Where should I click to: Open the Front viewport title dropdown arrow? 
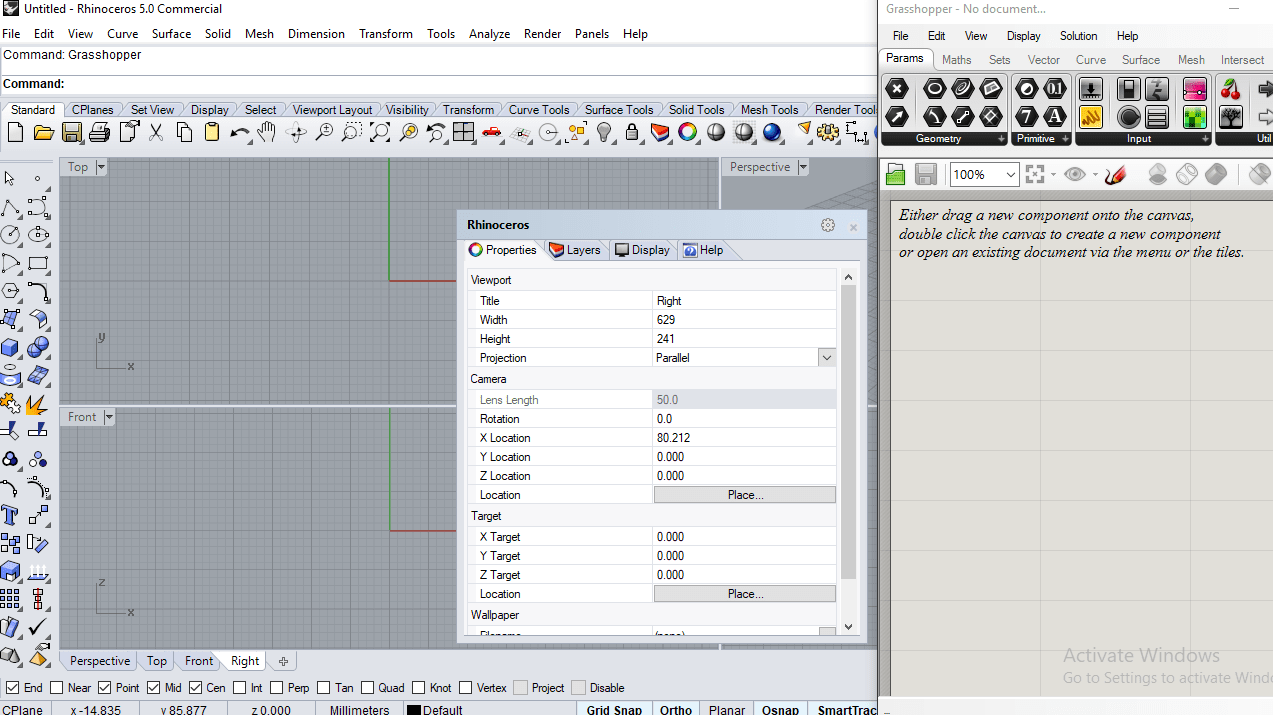[109, 417]
